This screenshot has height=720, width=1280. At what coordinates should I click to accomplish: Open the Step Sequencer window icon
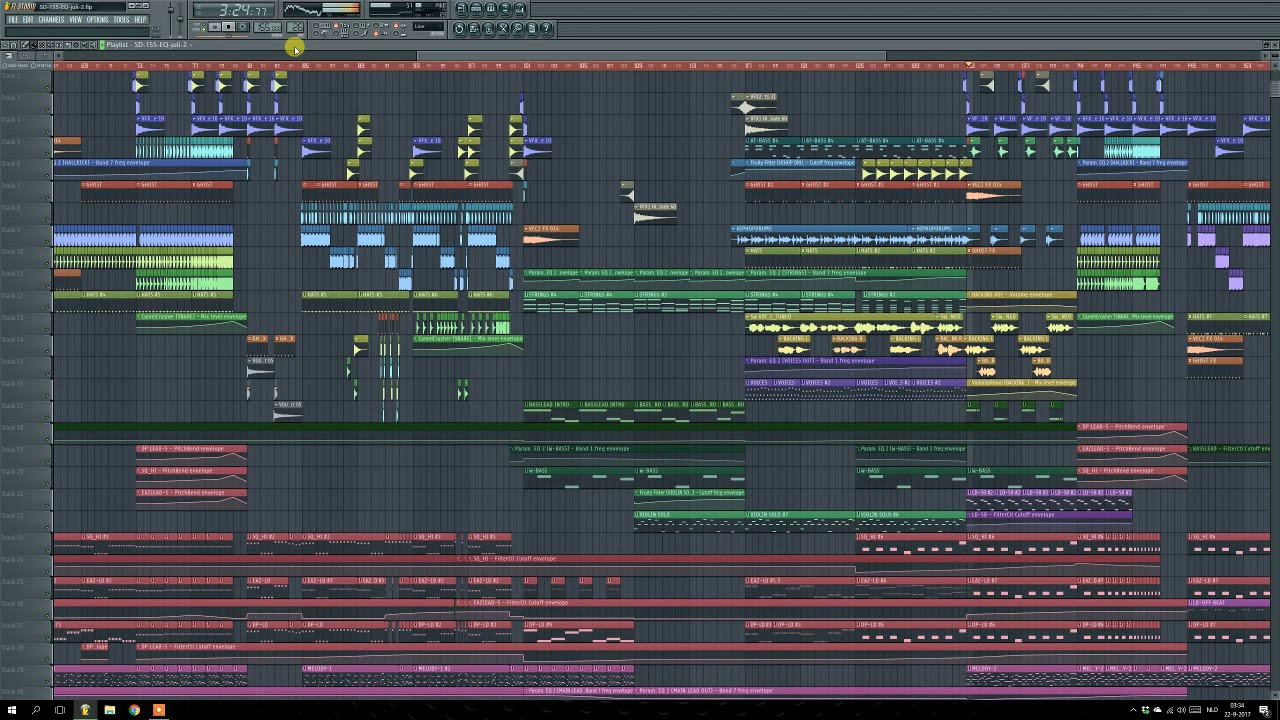(x=476, y=9)
